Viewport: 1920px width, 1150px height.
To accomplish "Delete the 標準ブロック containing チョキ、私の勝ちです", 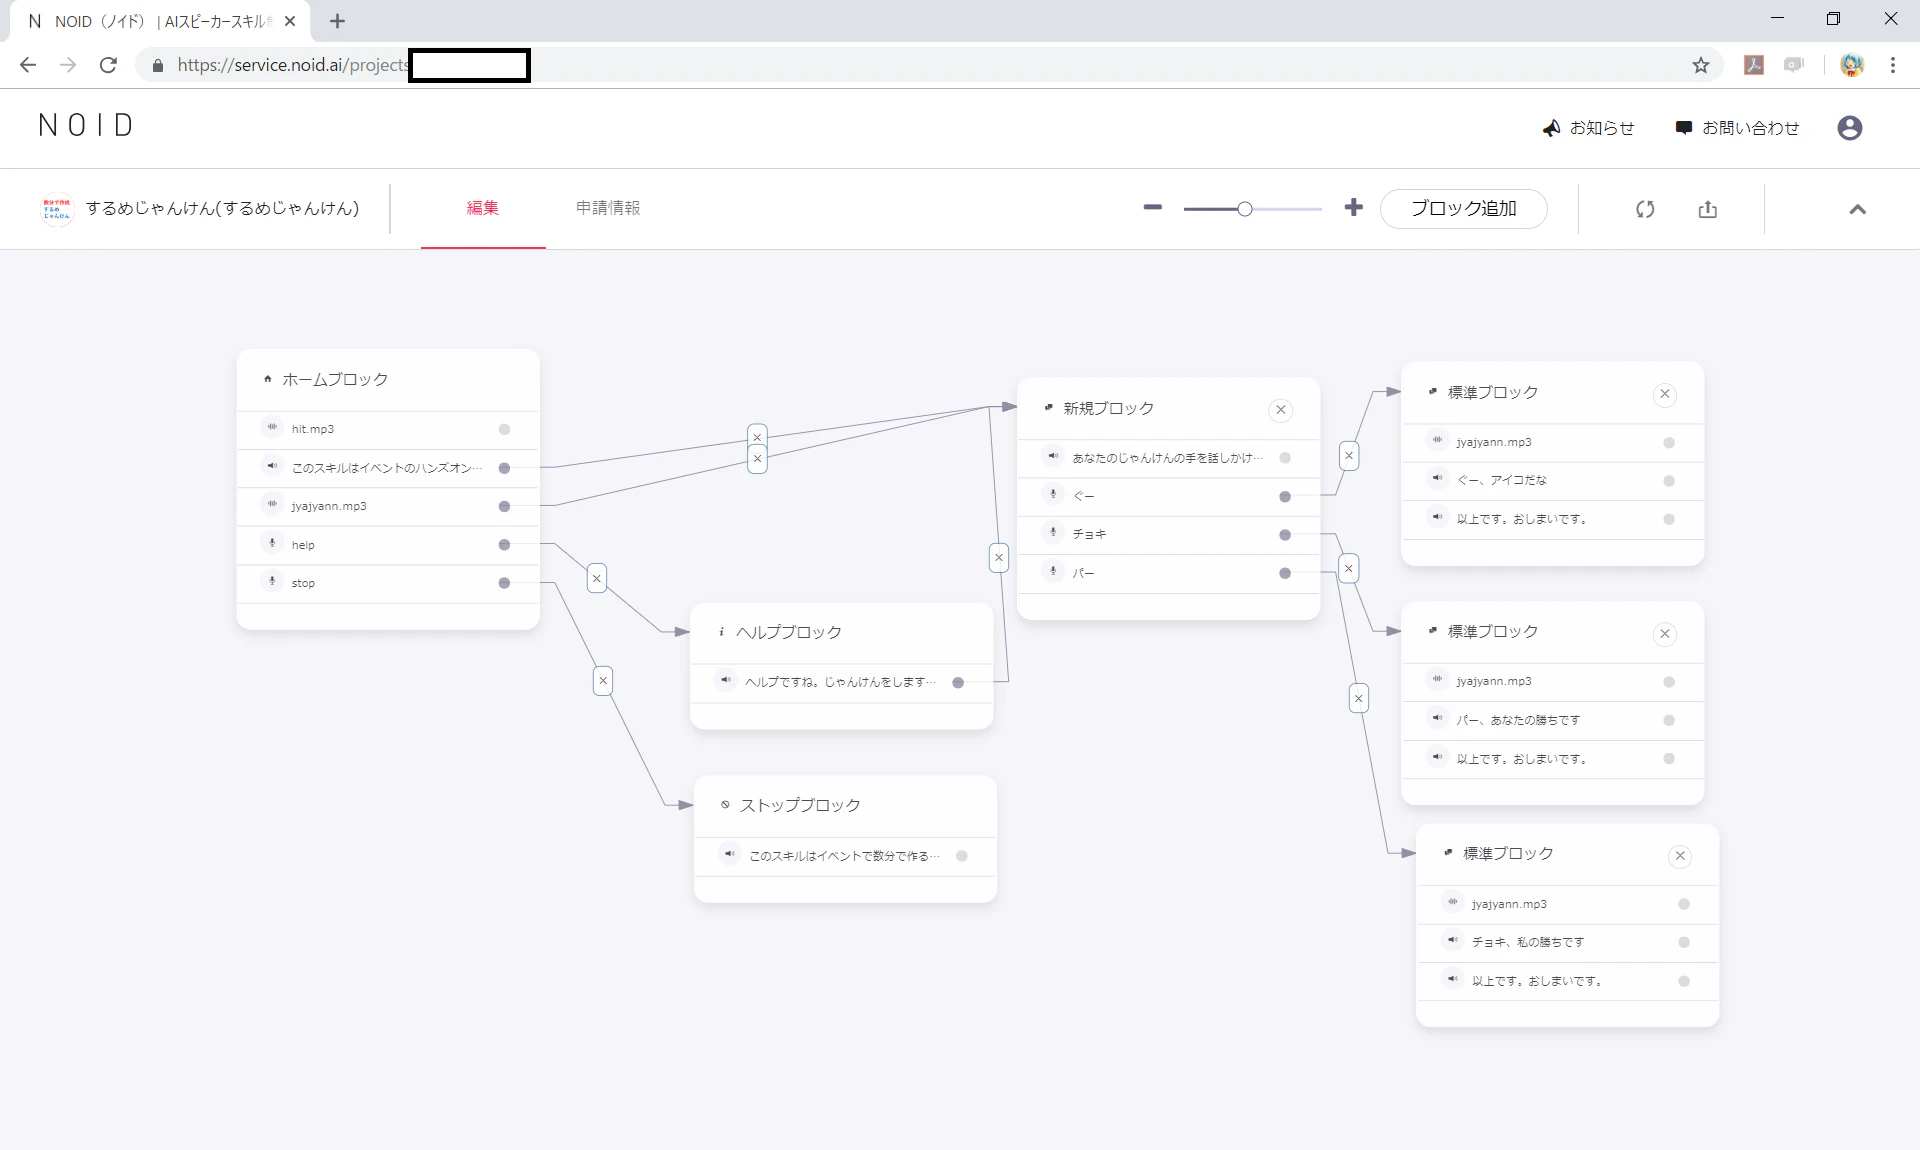I will [x=1680, y=856].
